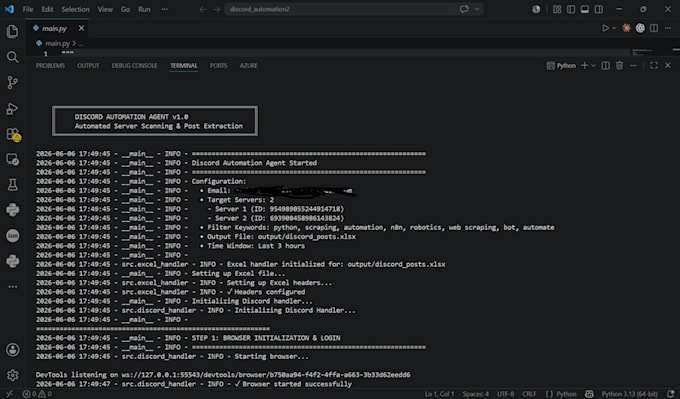Click the remote window indicator in status bar
The height and width of the screenshot is (399, 680).
click(x=9, y=394)
